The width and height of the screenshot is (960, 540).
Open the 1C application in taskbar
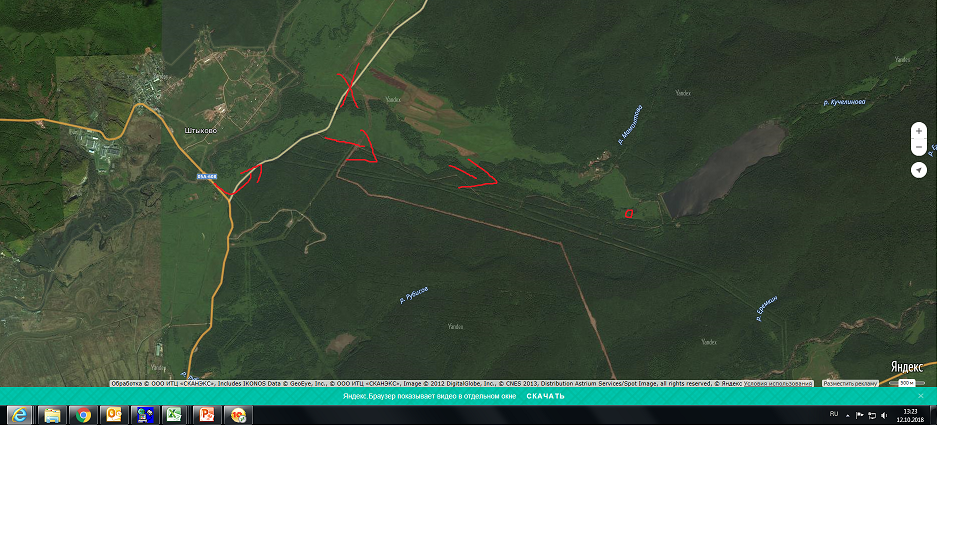coord(238,415)
